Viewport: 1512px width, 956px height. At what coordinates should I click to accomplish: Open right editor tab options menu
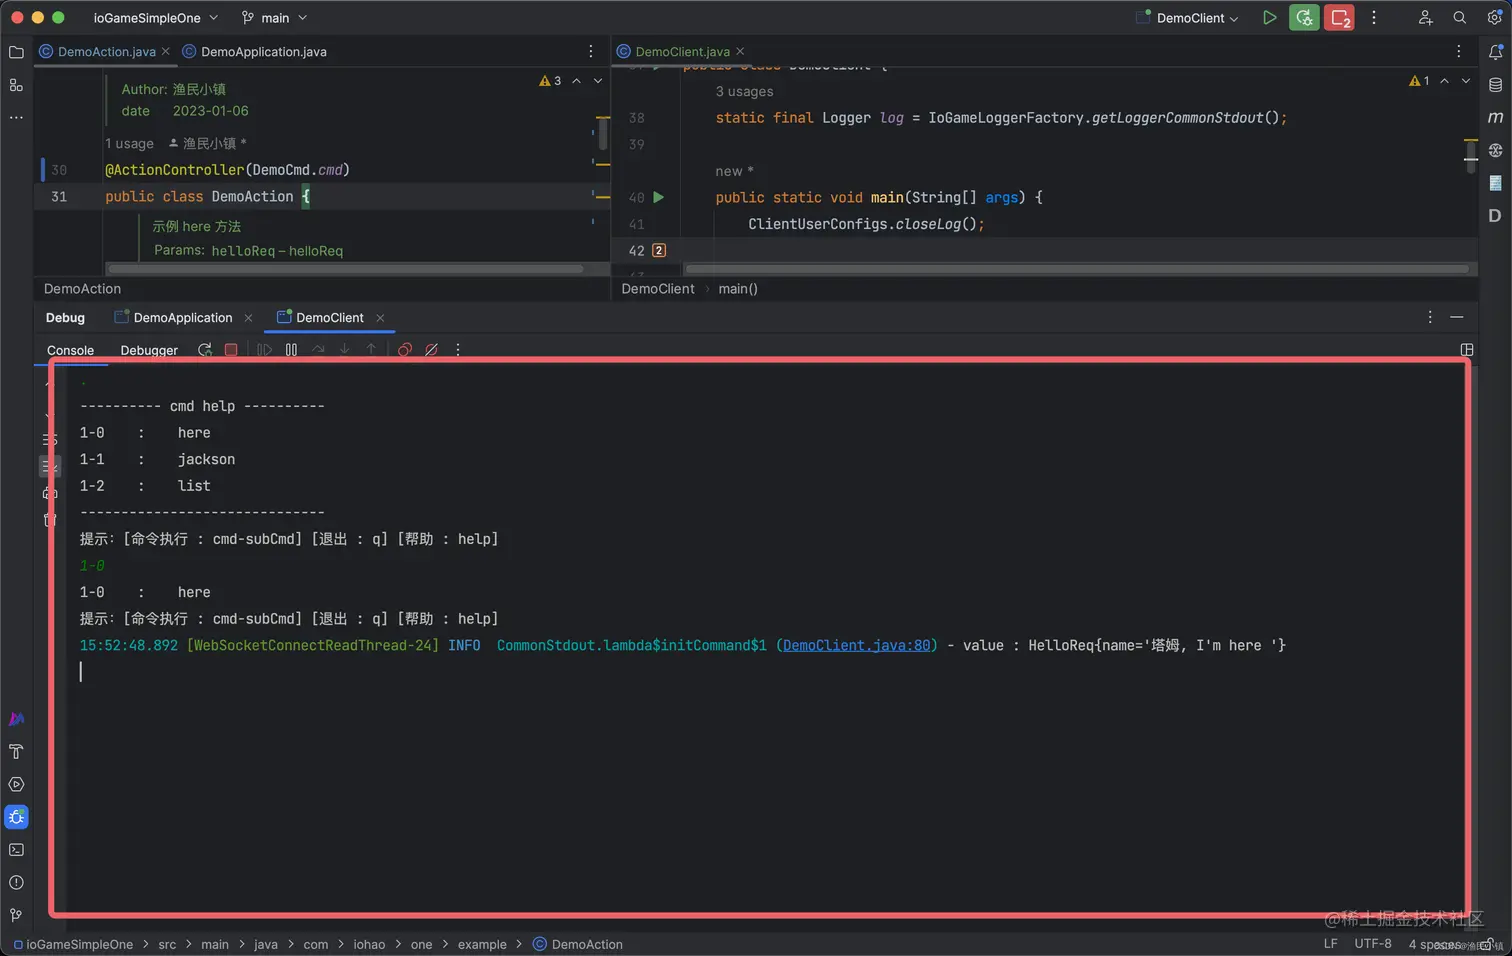1459,51
